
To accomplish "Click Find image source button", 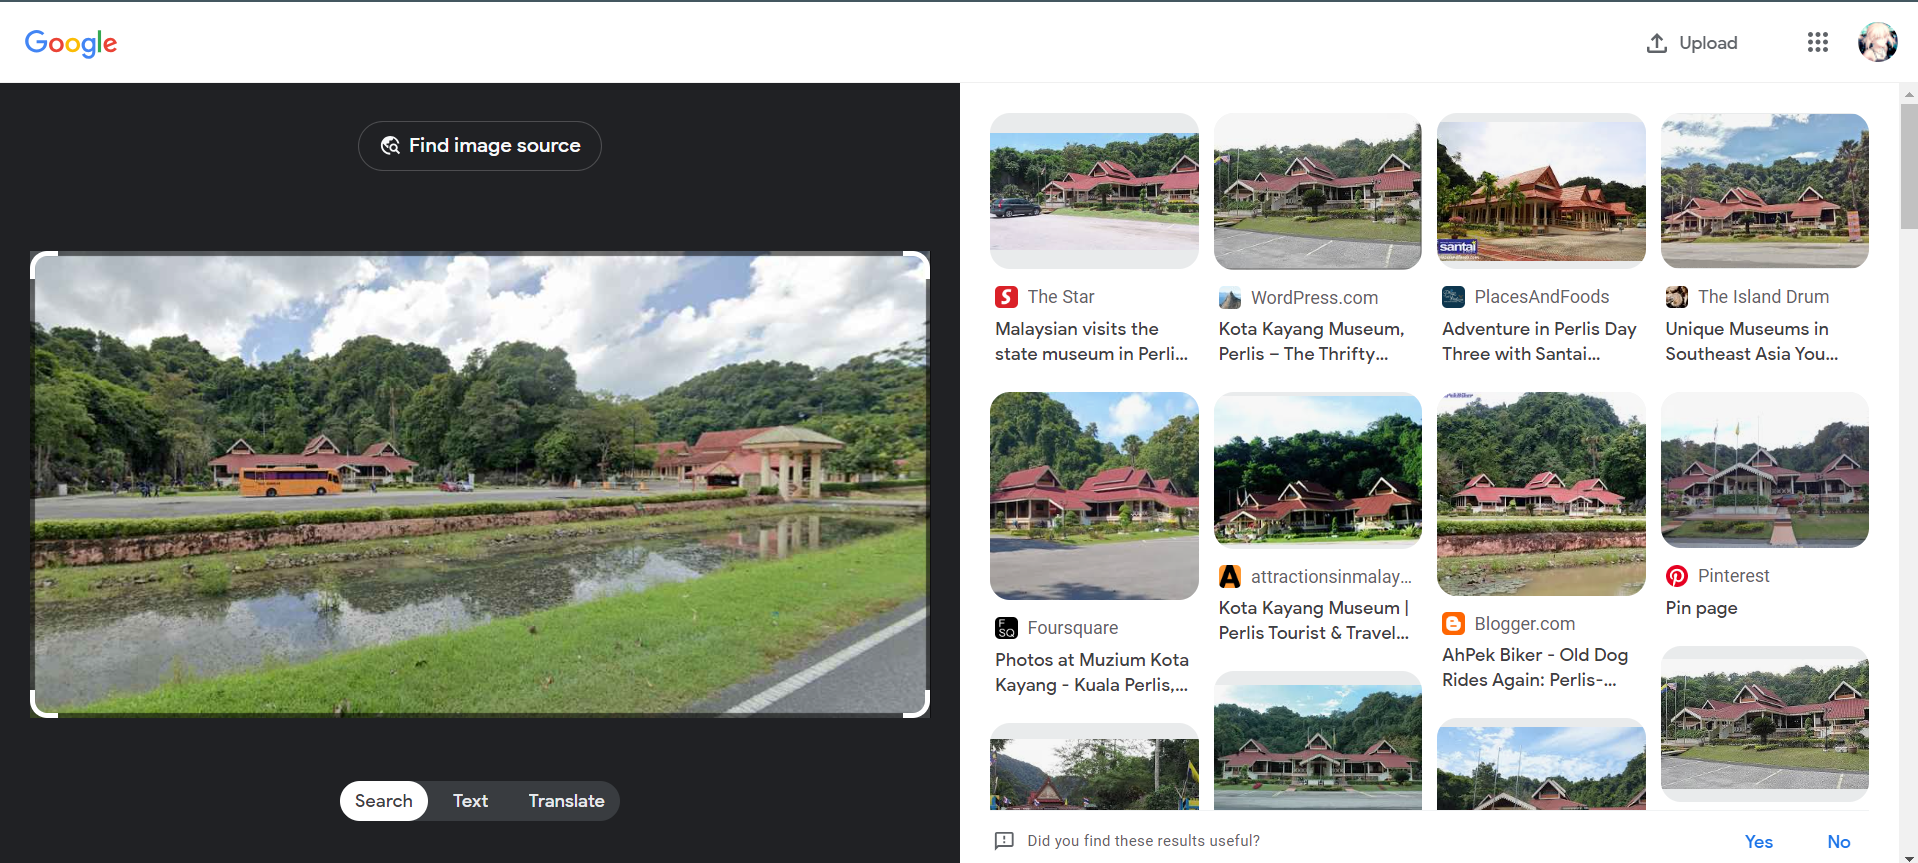I will point(480,146).
